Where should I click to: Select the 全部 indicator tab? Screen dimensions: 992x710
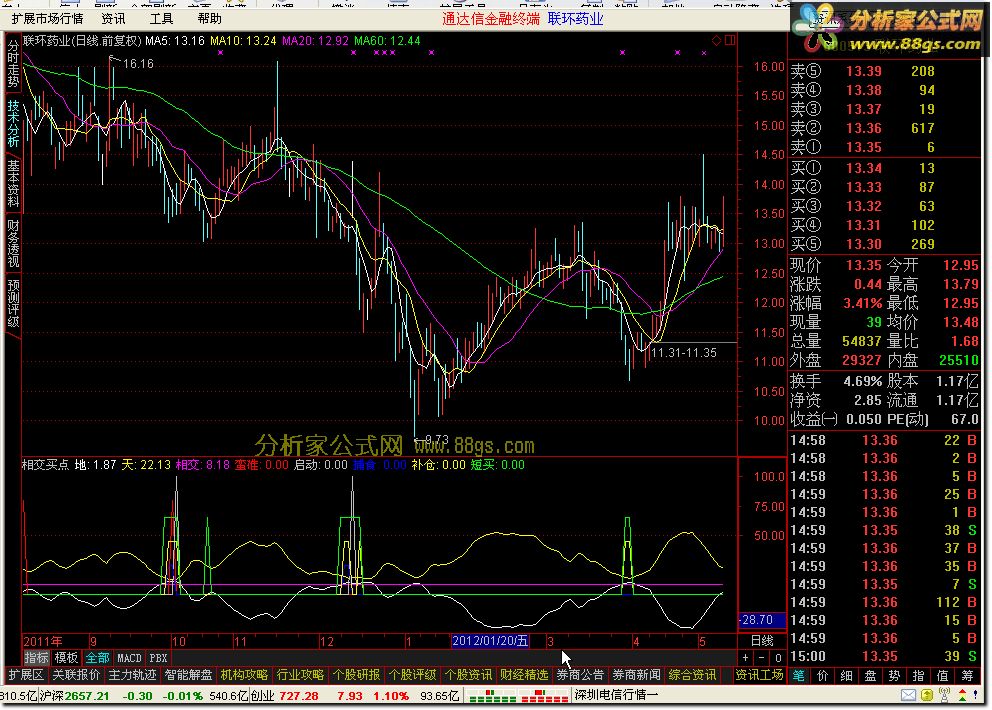[97, 657]
